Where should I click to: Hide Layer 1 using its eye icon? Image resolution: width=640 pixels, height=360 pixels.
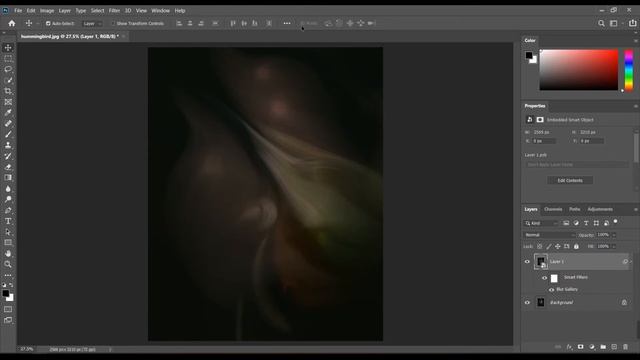527,262
